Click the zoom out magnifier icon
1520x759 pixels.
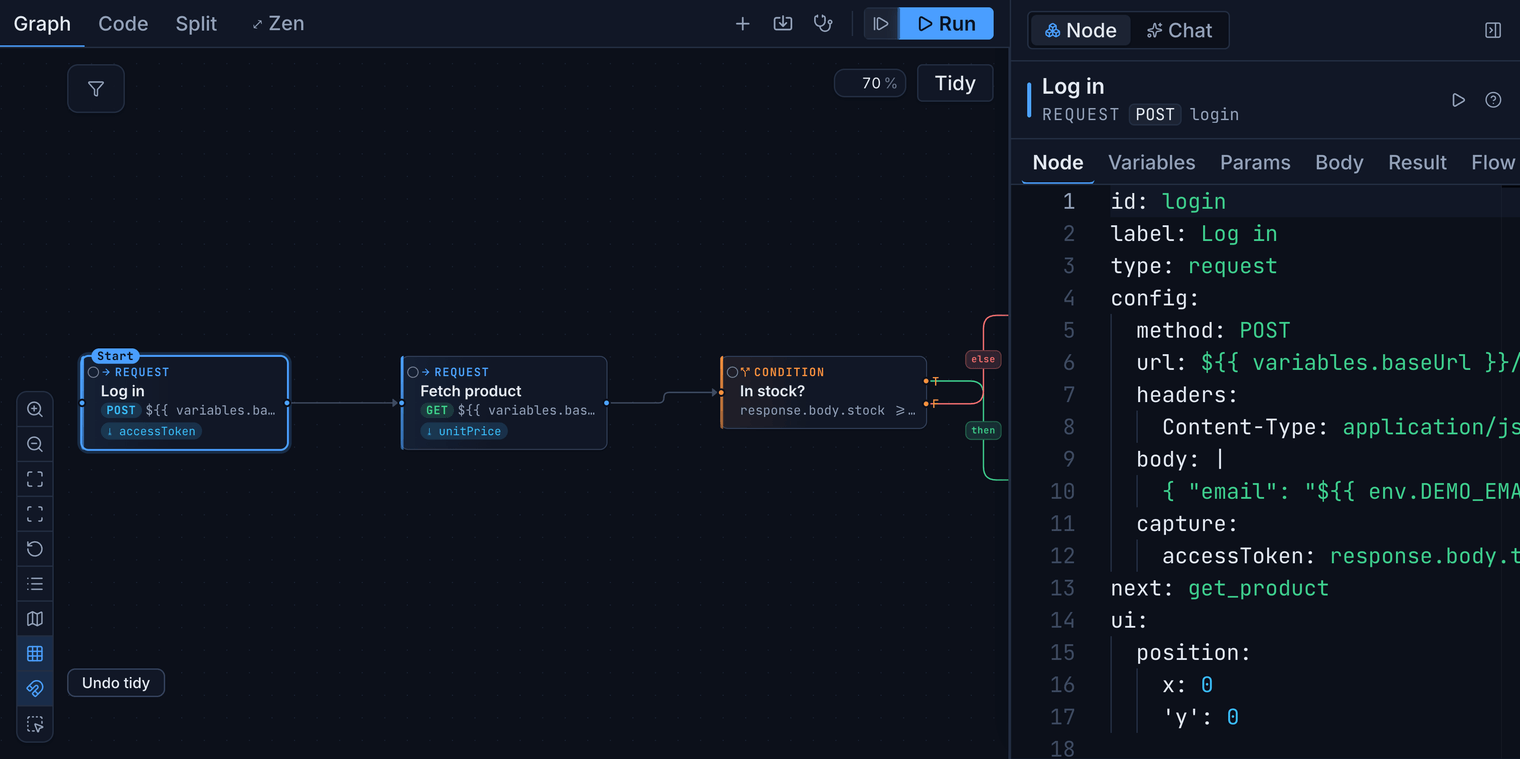[x=35, y=444]
